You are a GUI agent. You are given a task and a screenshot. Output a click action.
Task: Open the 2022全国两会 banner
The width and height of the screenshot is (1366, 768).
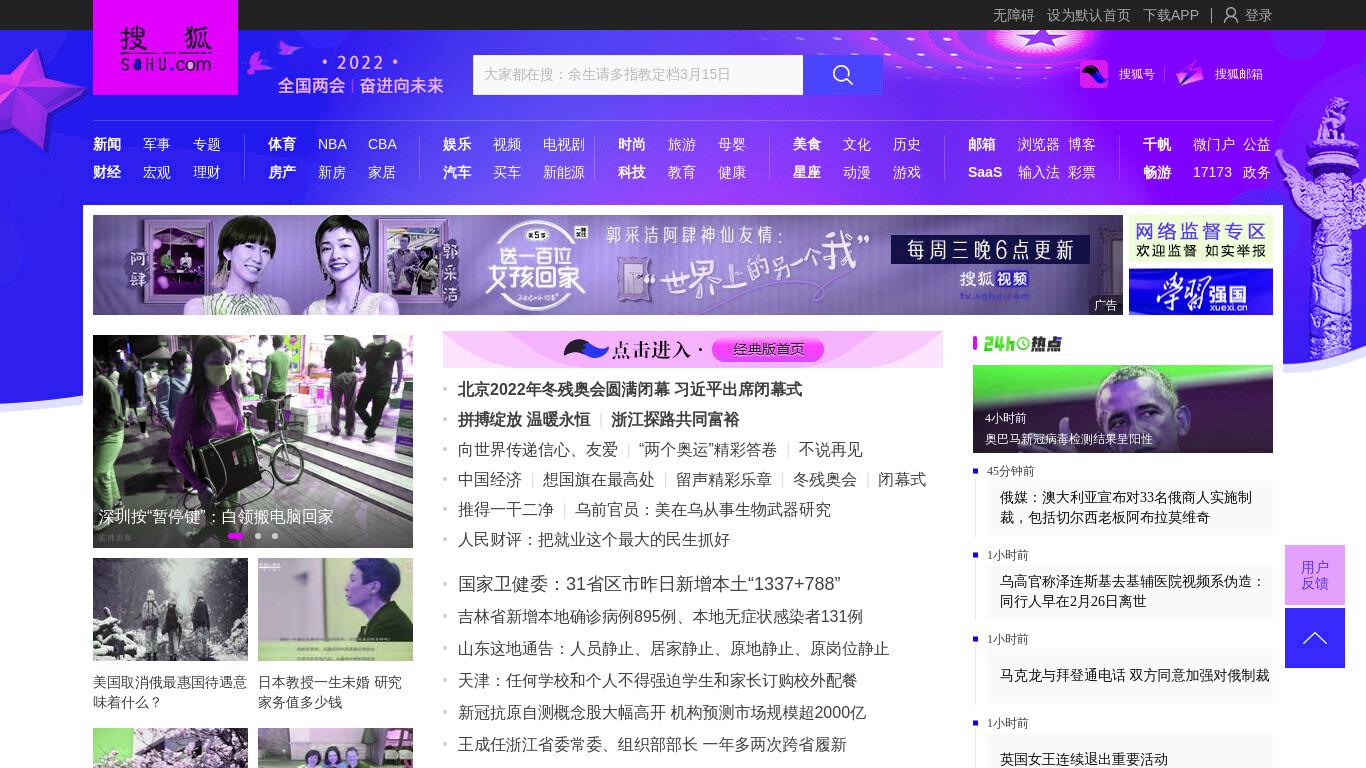click(x=346, y=74)
